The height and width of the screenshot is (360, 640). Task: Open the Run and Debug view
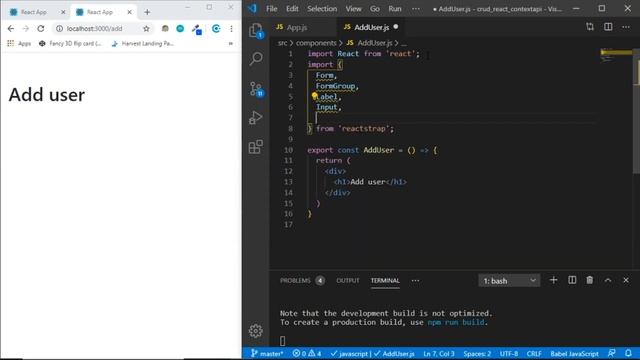[256, 118]
